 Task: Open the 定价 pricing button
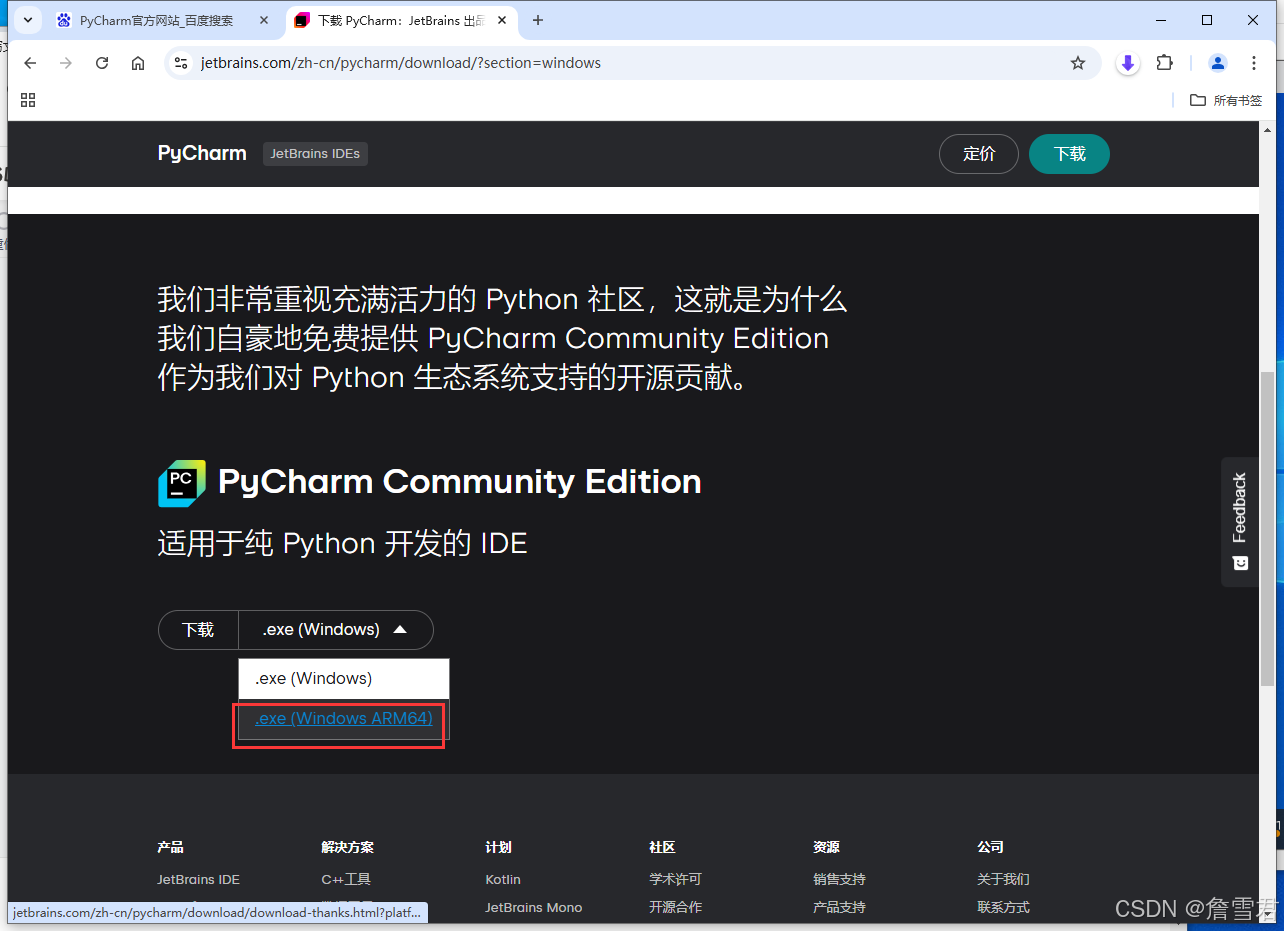pos(979,154)
